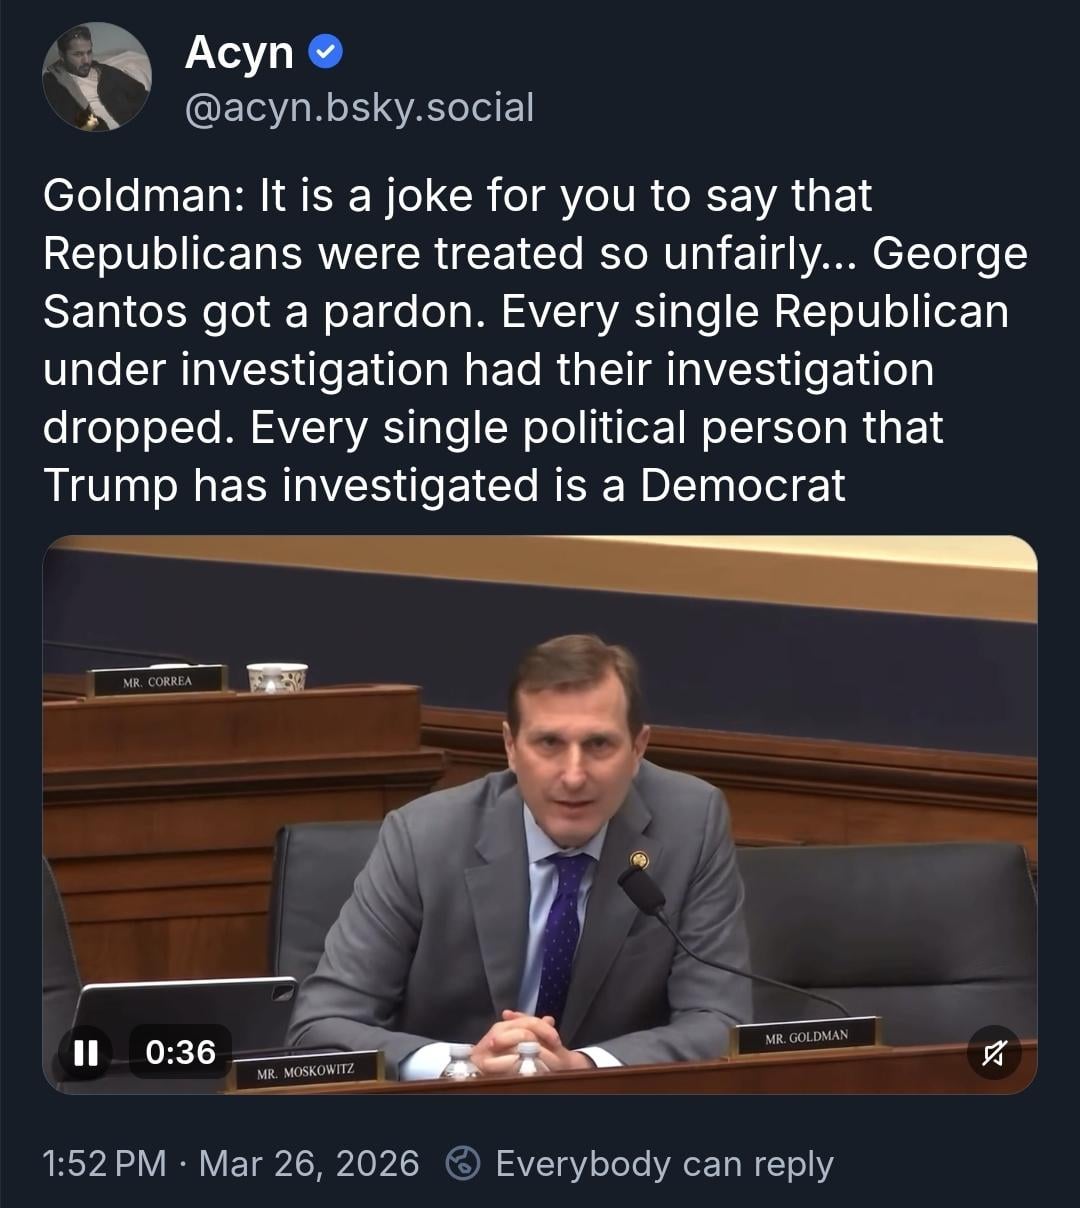Open the @acyn.bsky.social handle link
The image size is (1080, 1208).
click(359, 107)
